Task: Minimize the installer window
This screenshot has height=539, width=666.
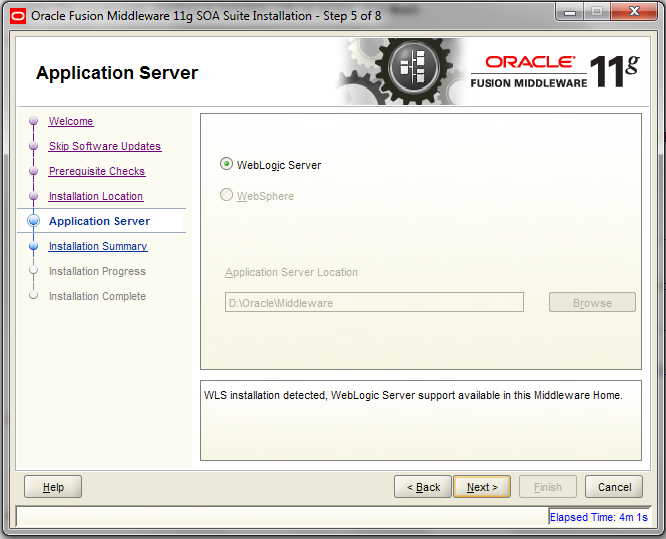Action: [x=570, y=12]
